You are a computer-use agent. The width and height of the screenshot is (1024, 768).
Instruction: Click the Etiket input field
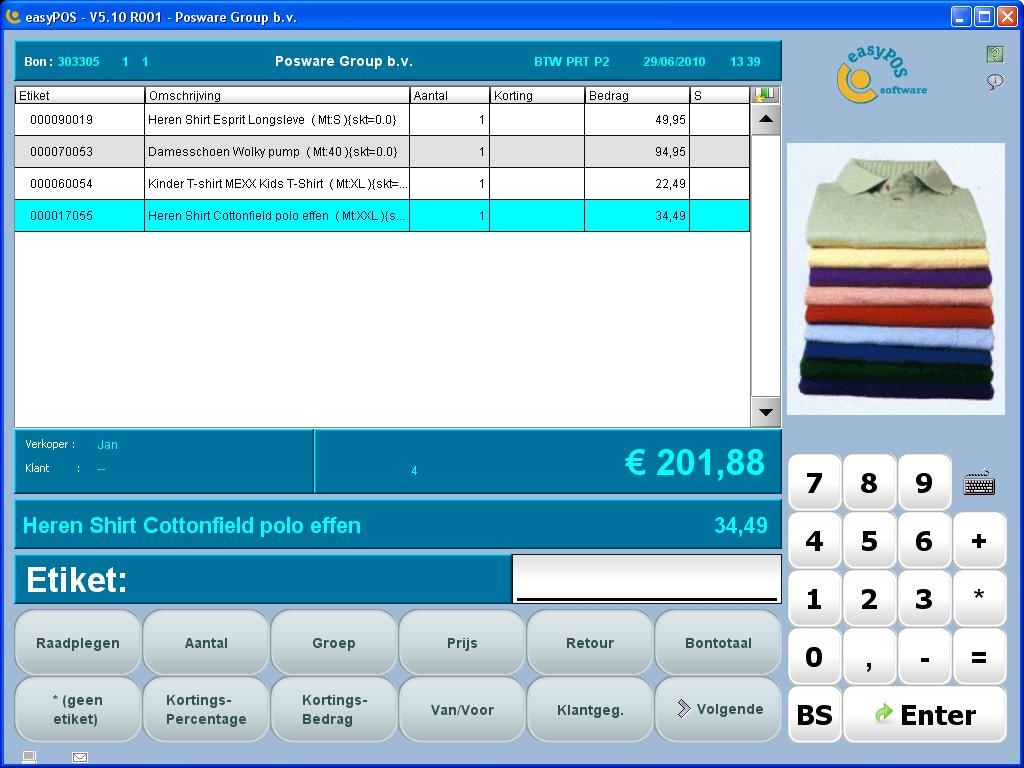tap(647, 579)
